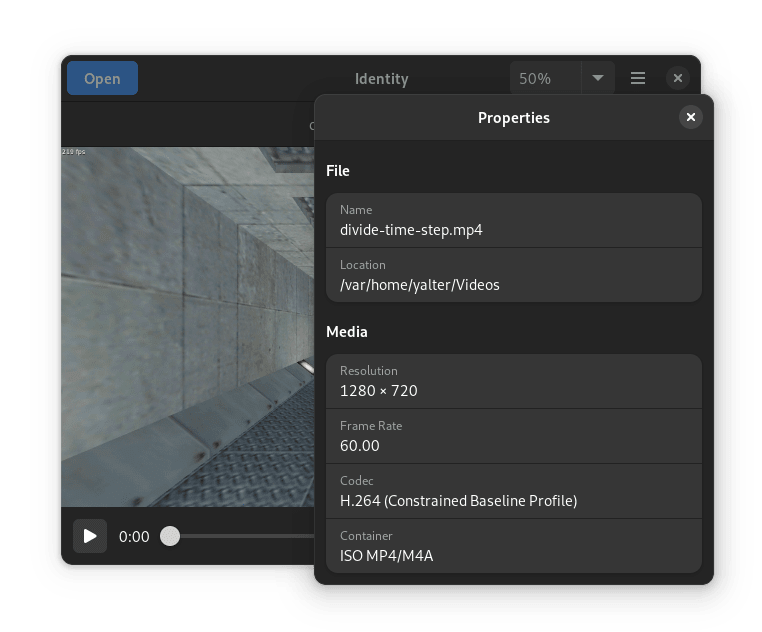Click the 0:00 playback time label
Image resolution: width=762 pixels, height=632 pixels.
click(134, 537)
